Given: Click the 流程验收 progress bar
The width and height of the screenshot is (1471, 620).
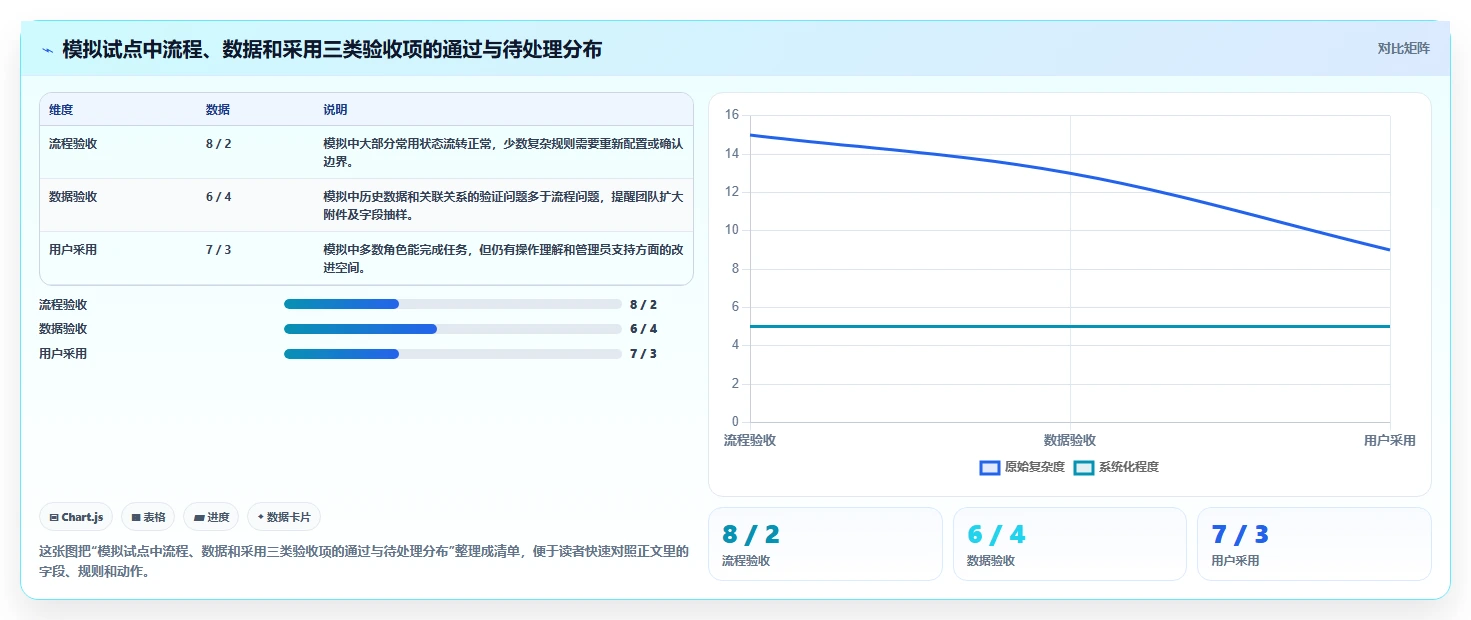Looking at the screenshot, I should point(453,304).
